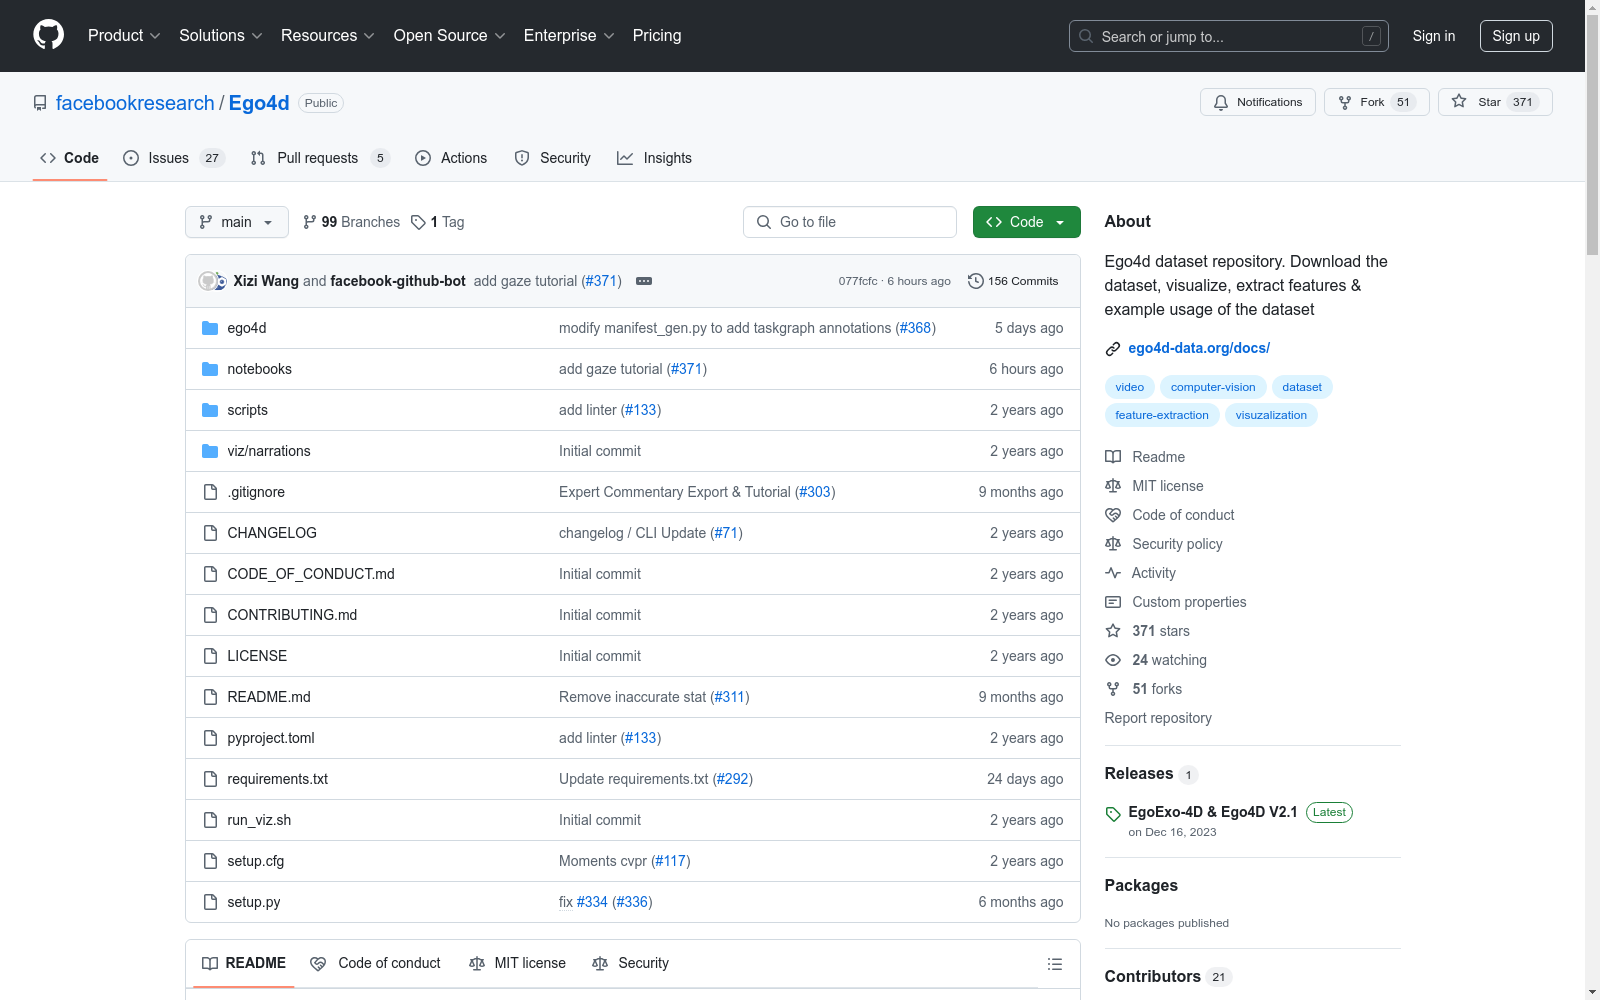This screenshot has width=1600, height=1000.
Task: Expand the Open Source menu
Action: [450, 35]
